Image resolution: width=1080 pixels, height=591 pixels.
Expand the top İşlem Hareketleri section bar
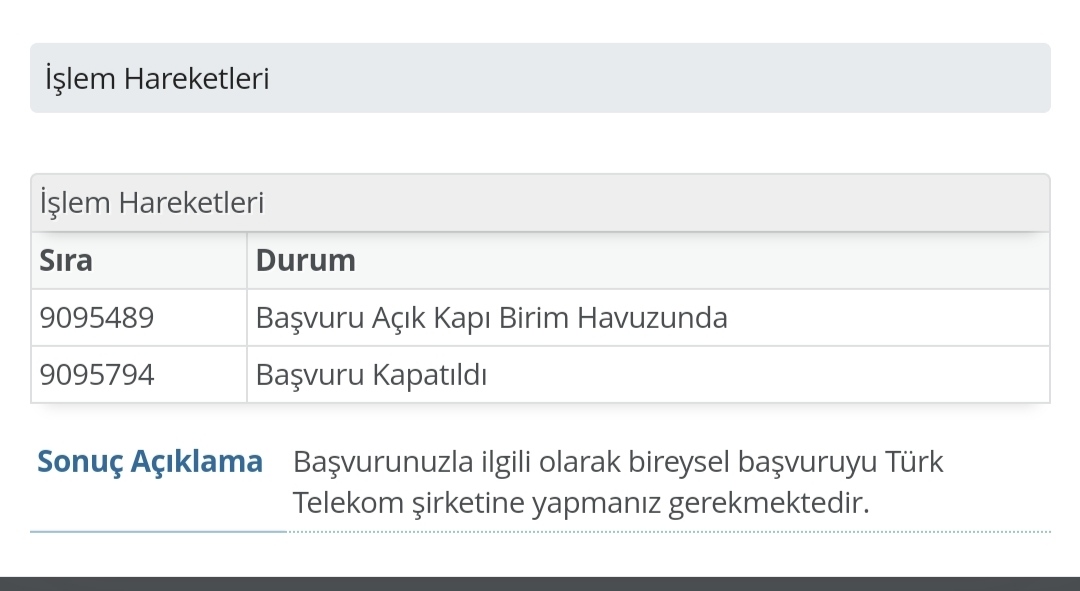pyautogui.click(x=540, y=78)
